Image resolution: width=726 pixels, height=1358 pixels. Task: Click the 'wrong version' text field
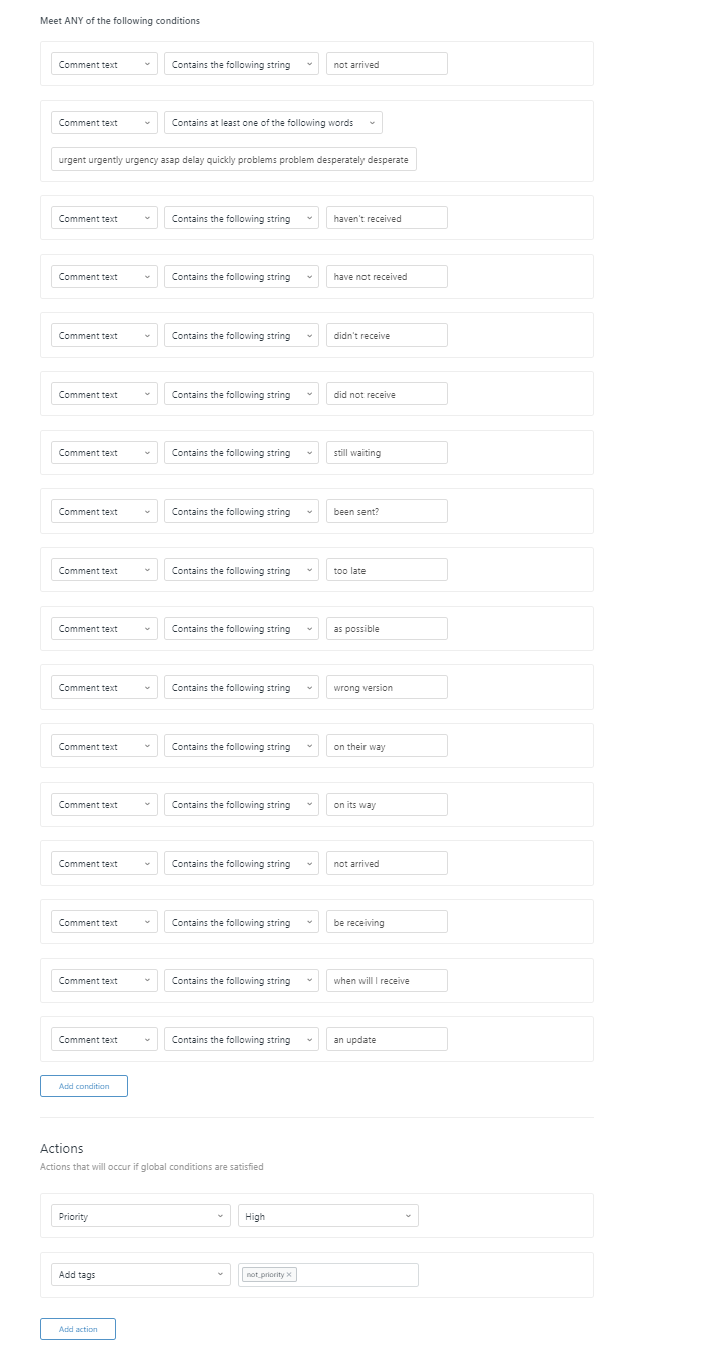(x=386, y=688)
